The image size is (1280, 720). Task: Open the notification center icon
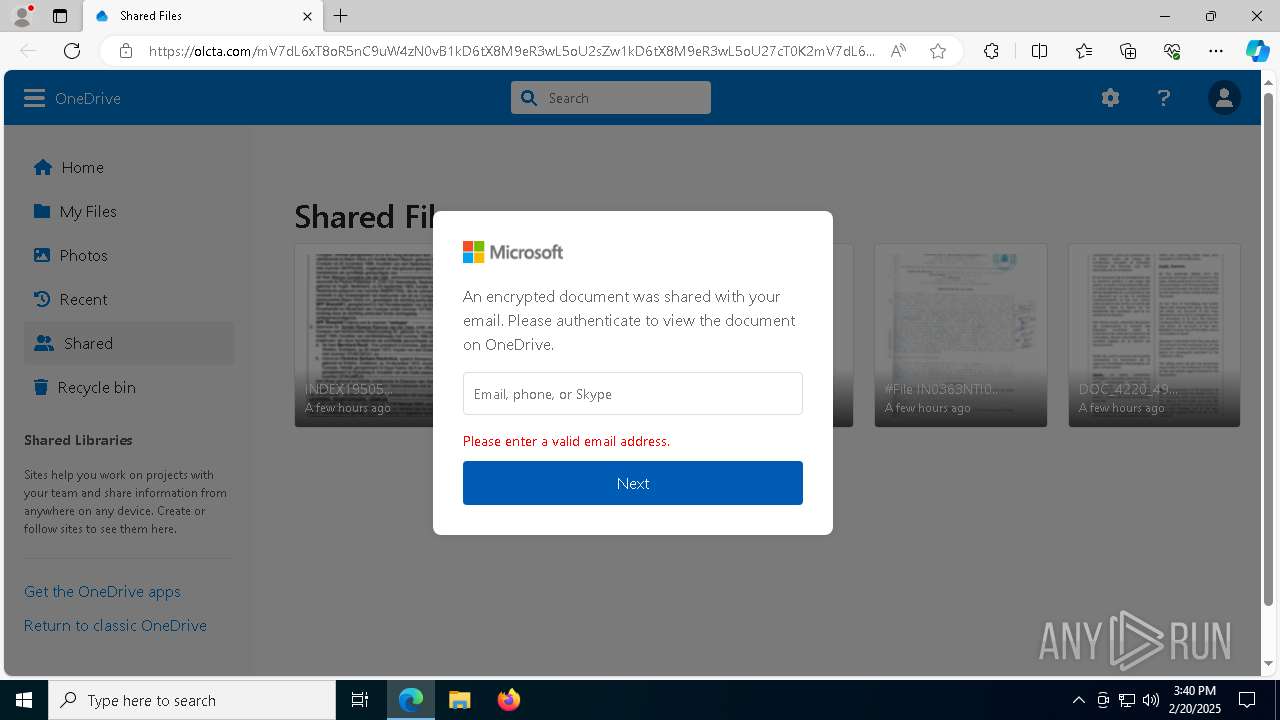pyautogui.click(x=1247, y=700)
